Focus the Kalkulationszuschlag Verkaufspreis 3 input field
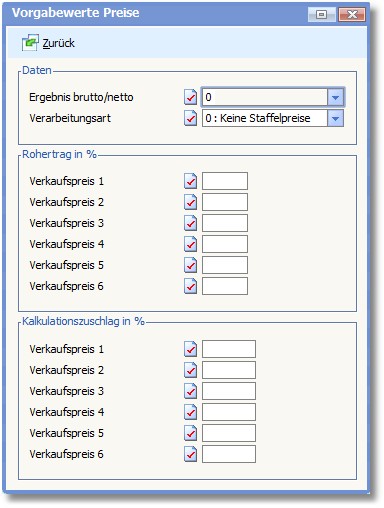Screen dimensions: 384x508 tap(229, 391)
